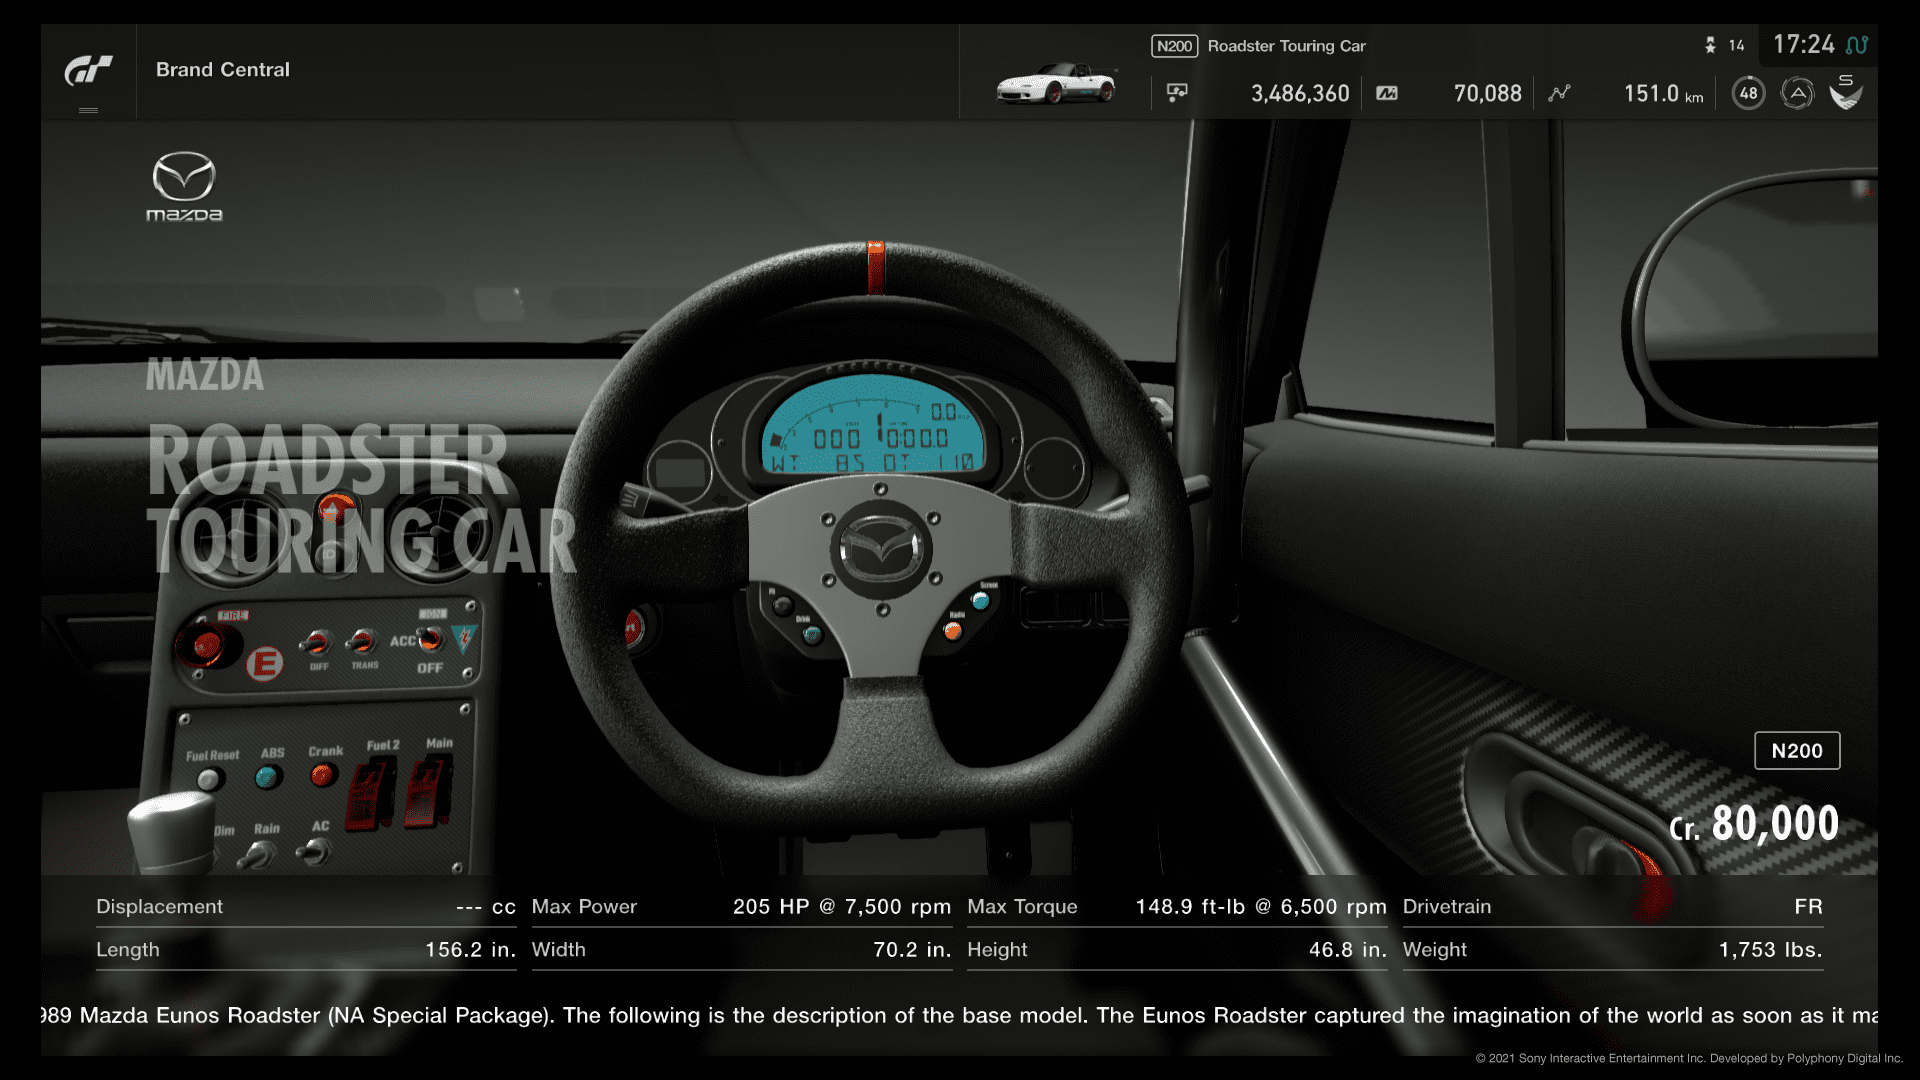Screen dimensions: 1920x1080
Task: Open the Brand Central title
Action: 223,70
